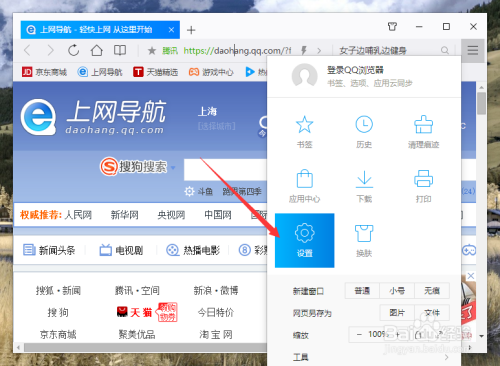Open the 人民网 recommended link
The width and height of the screenshot is (500, 366).
(x=78, y=215)
